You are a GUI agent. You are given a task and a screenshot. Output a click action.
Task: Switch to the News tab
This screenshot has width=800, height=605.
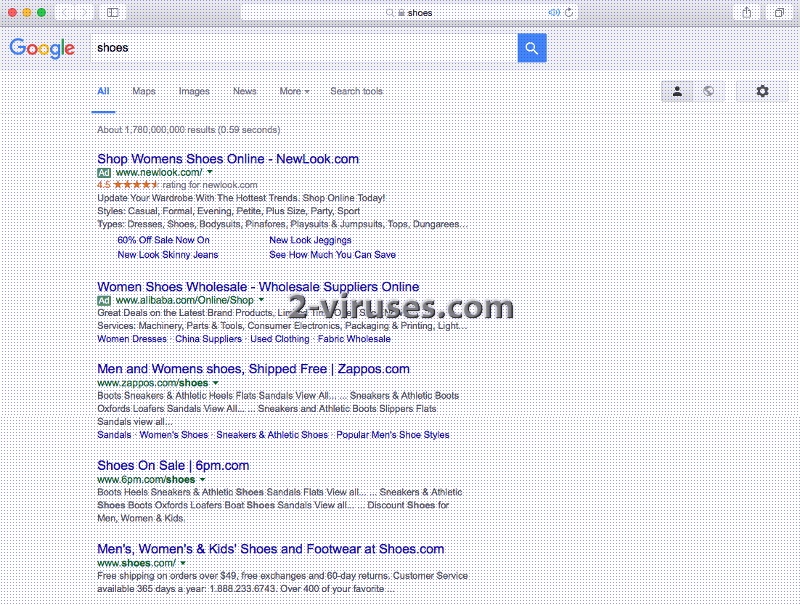click(244, 91)
